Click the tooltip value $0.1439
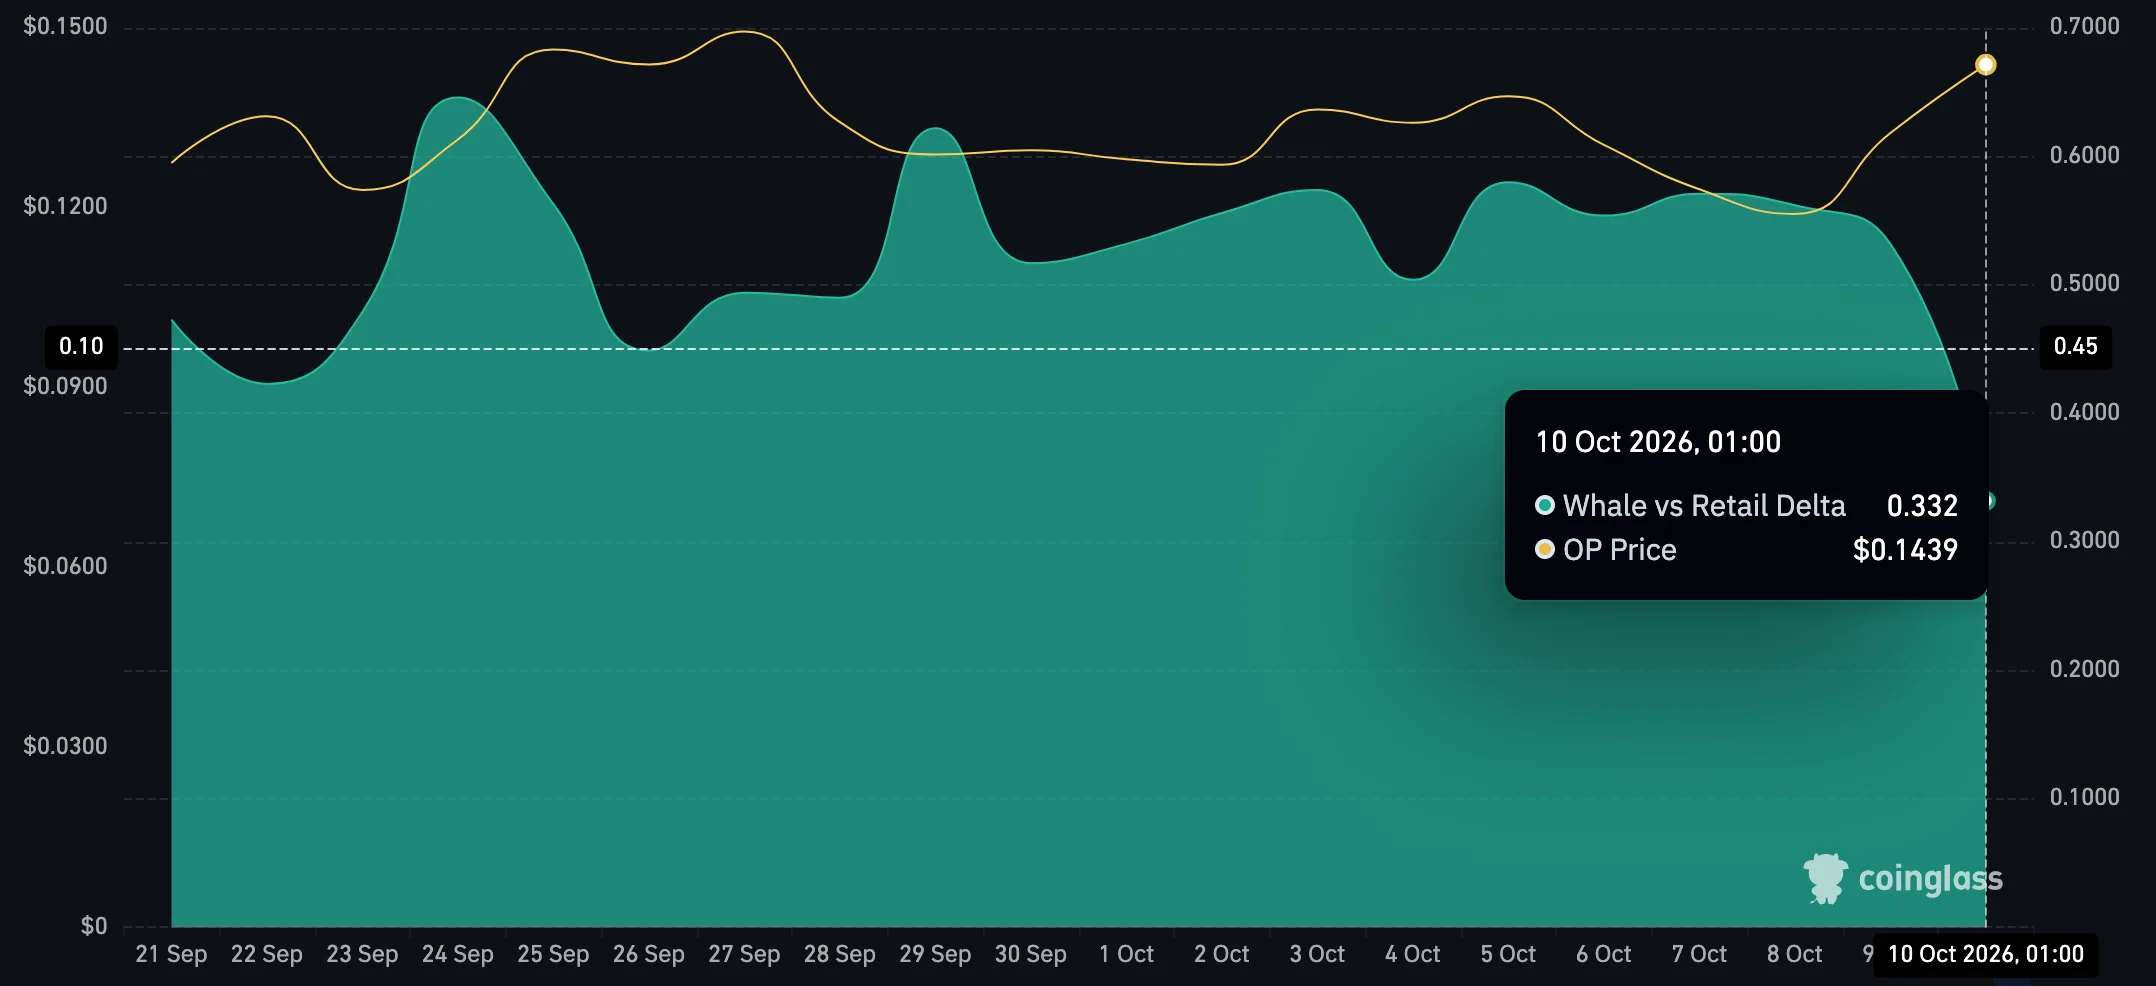The width and height of the screenshot is (2156, 986). click(1905, 550)
